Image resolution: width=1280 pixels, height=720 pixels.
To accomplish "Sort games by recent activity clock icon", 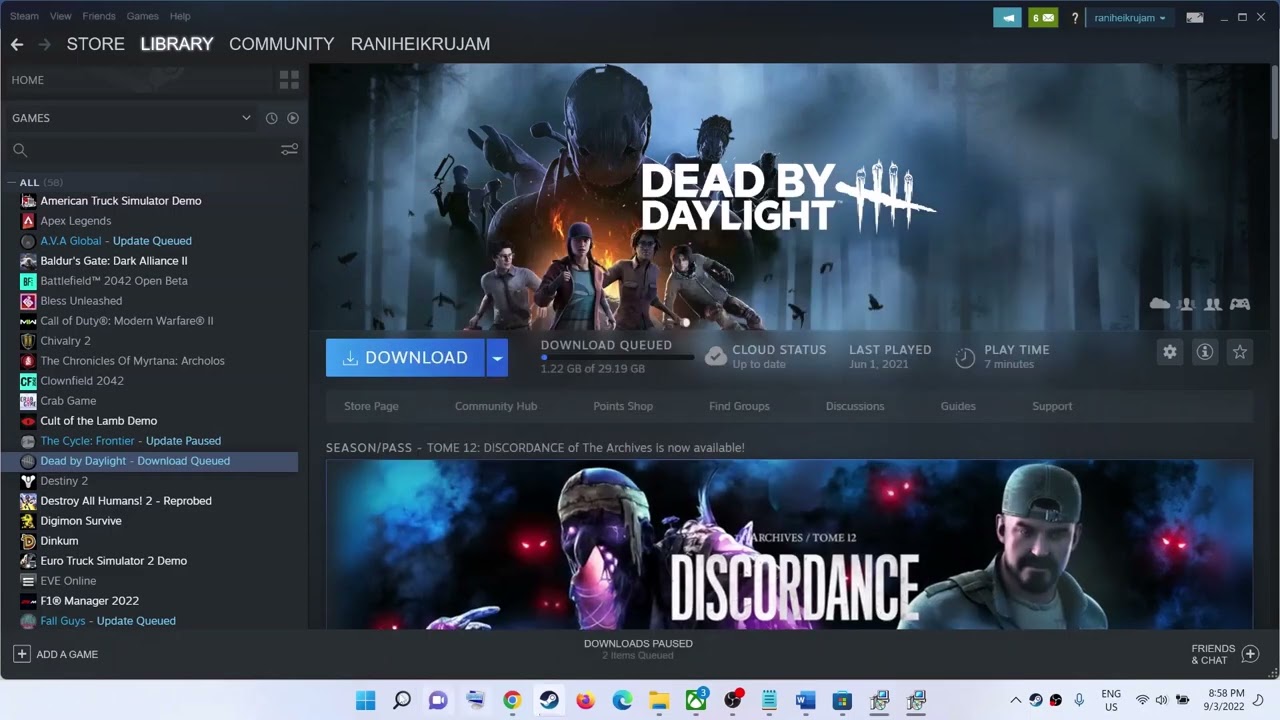I will pyautogui.click(x=271, y=118).
